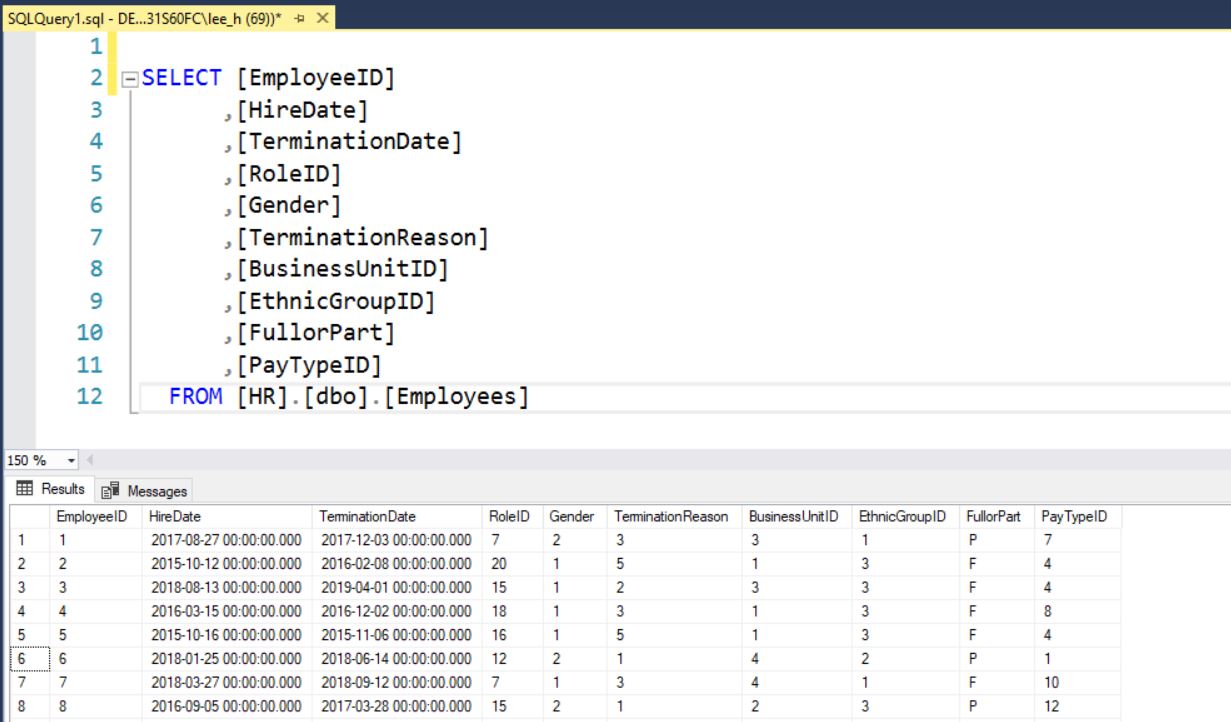Click the FullorPart column header
This screenshot has height=722, width=1231.
pos(997,517)
